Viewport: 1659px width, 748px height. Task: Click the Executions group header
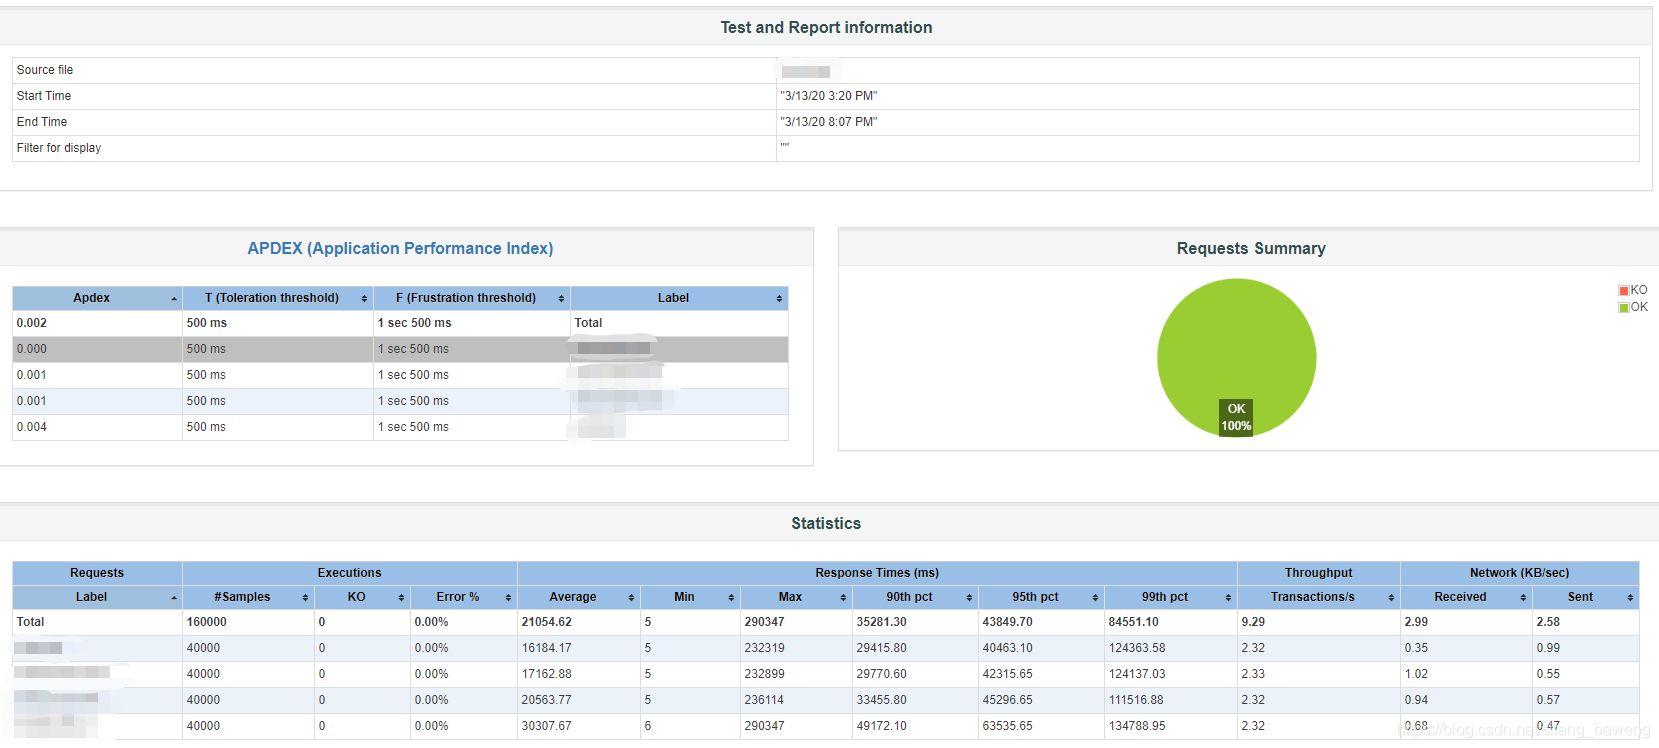coord(350,573)
